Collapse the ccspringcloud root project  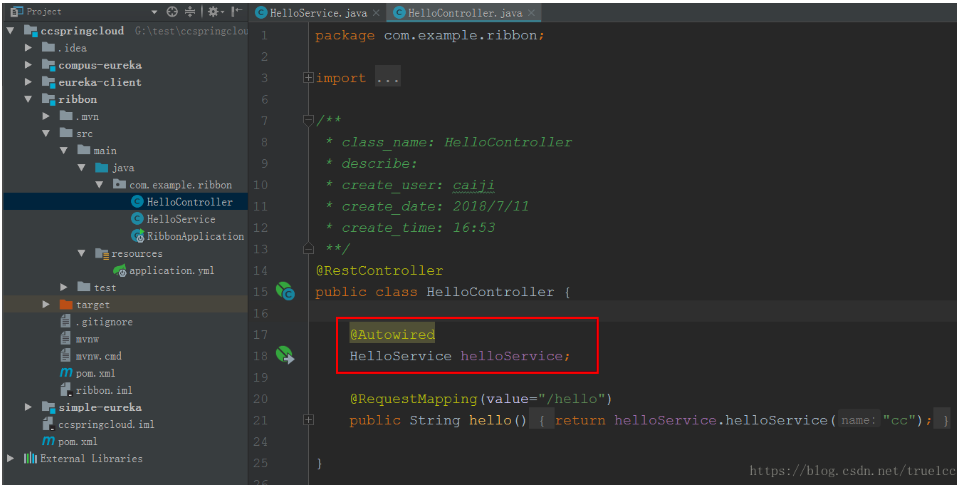10,31
